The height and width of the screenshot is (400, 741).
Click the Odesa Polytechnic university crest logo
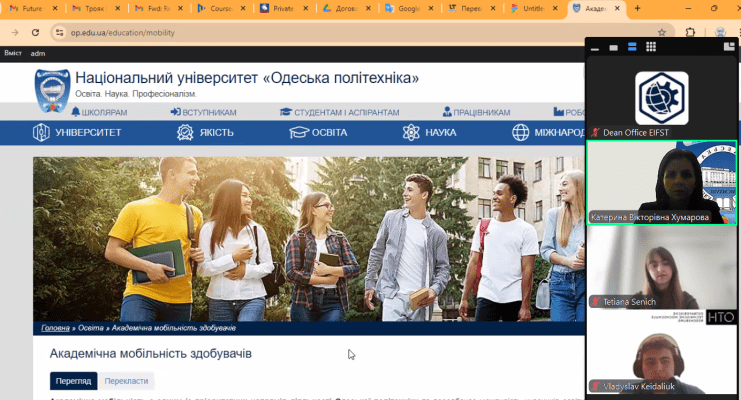click(52, 91)
